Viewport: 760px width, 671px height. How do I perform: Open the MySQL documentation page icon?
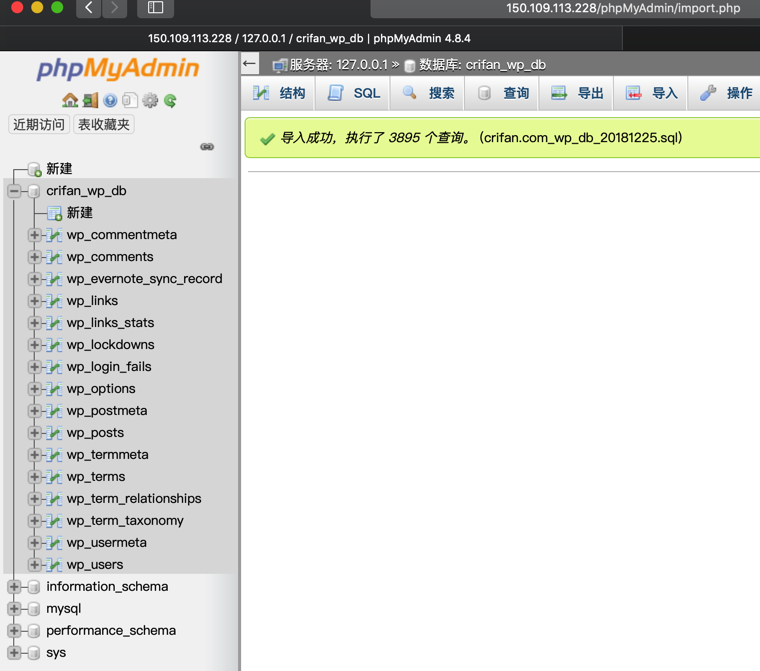coord(130,100)
